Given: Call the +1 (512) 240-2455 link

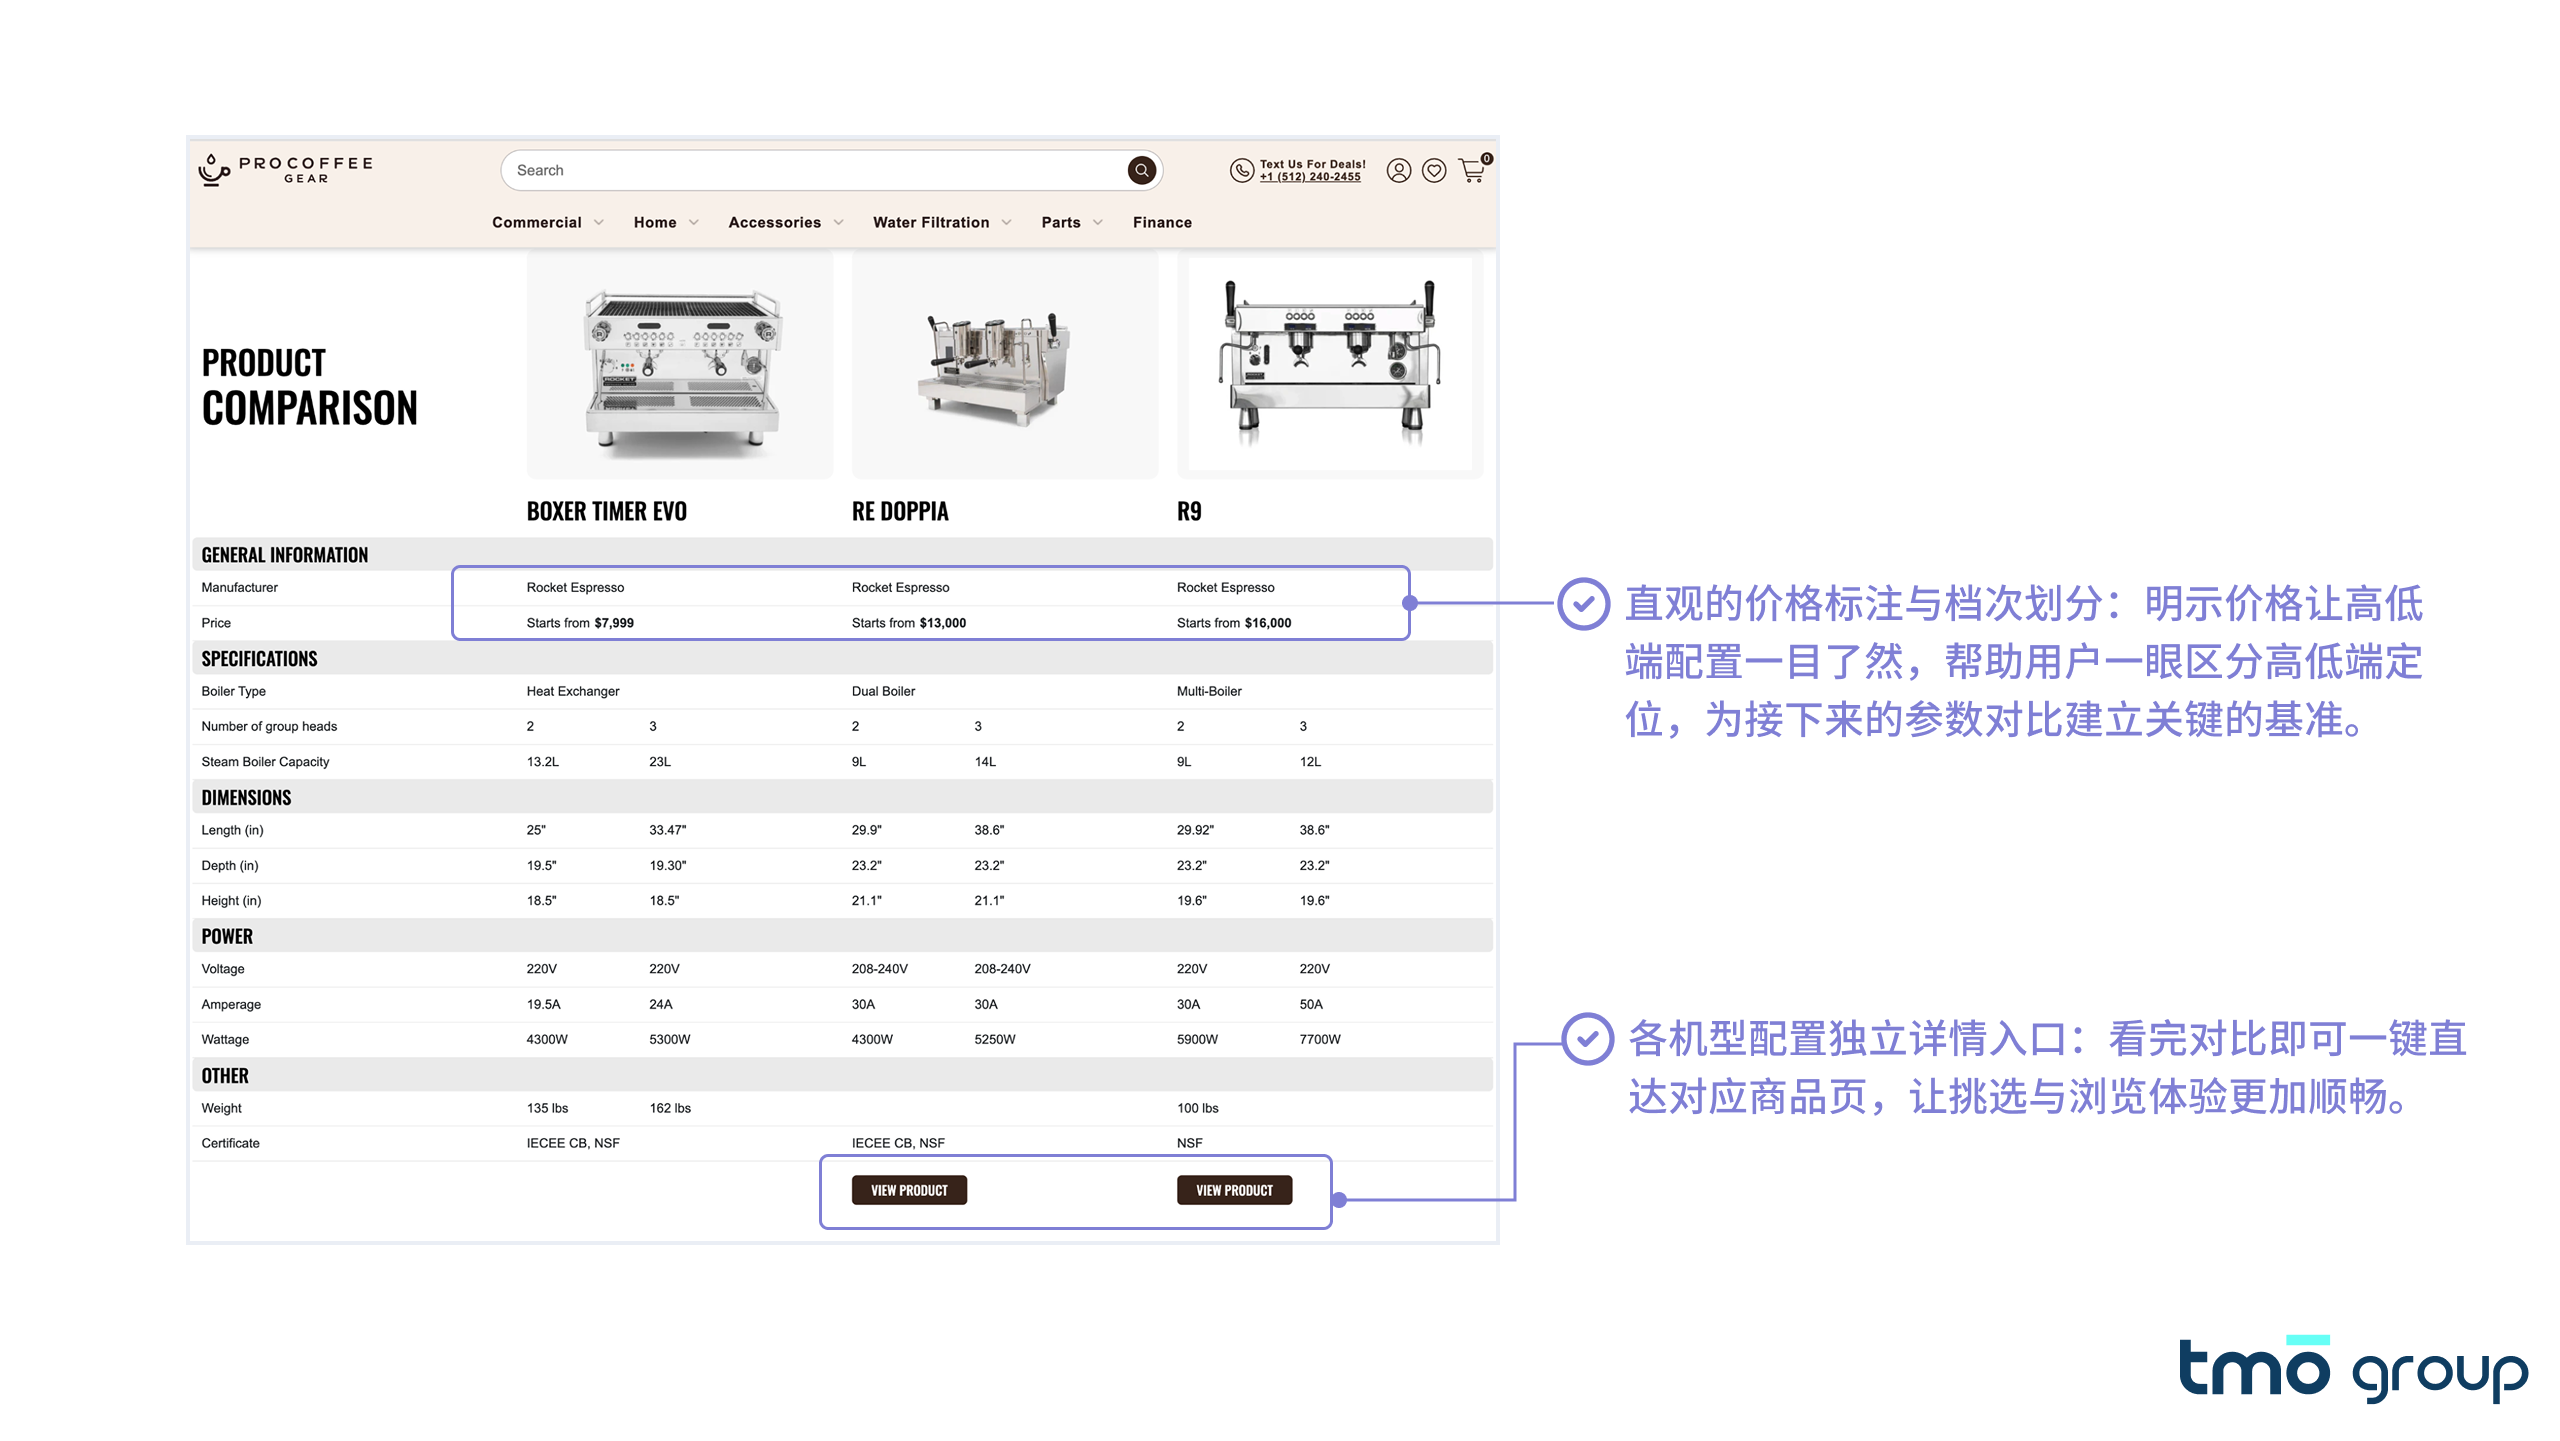Looking at the screenshot, I should coord(1310,177).
